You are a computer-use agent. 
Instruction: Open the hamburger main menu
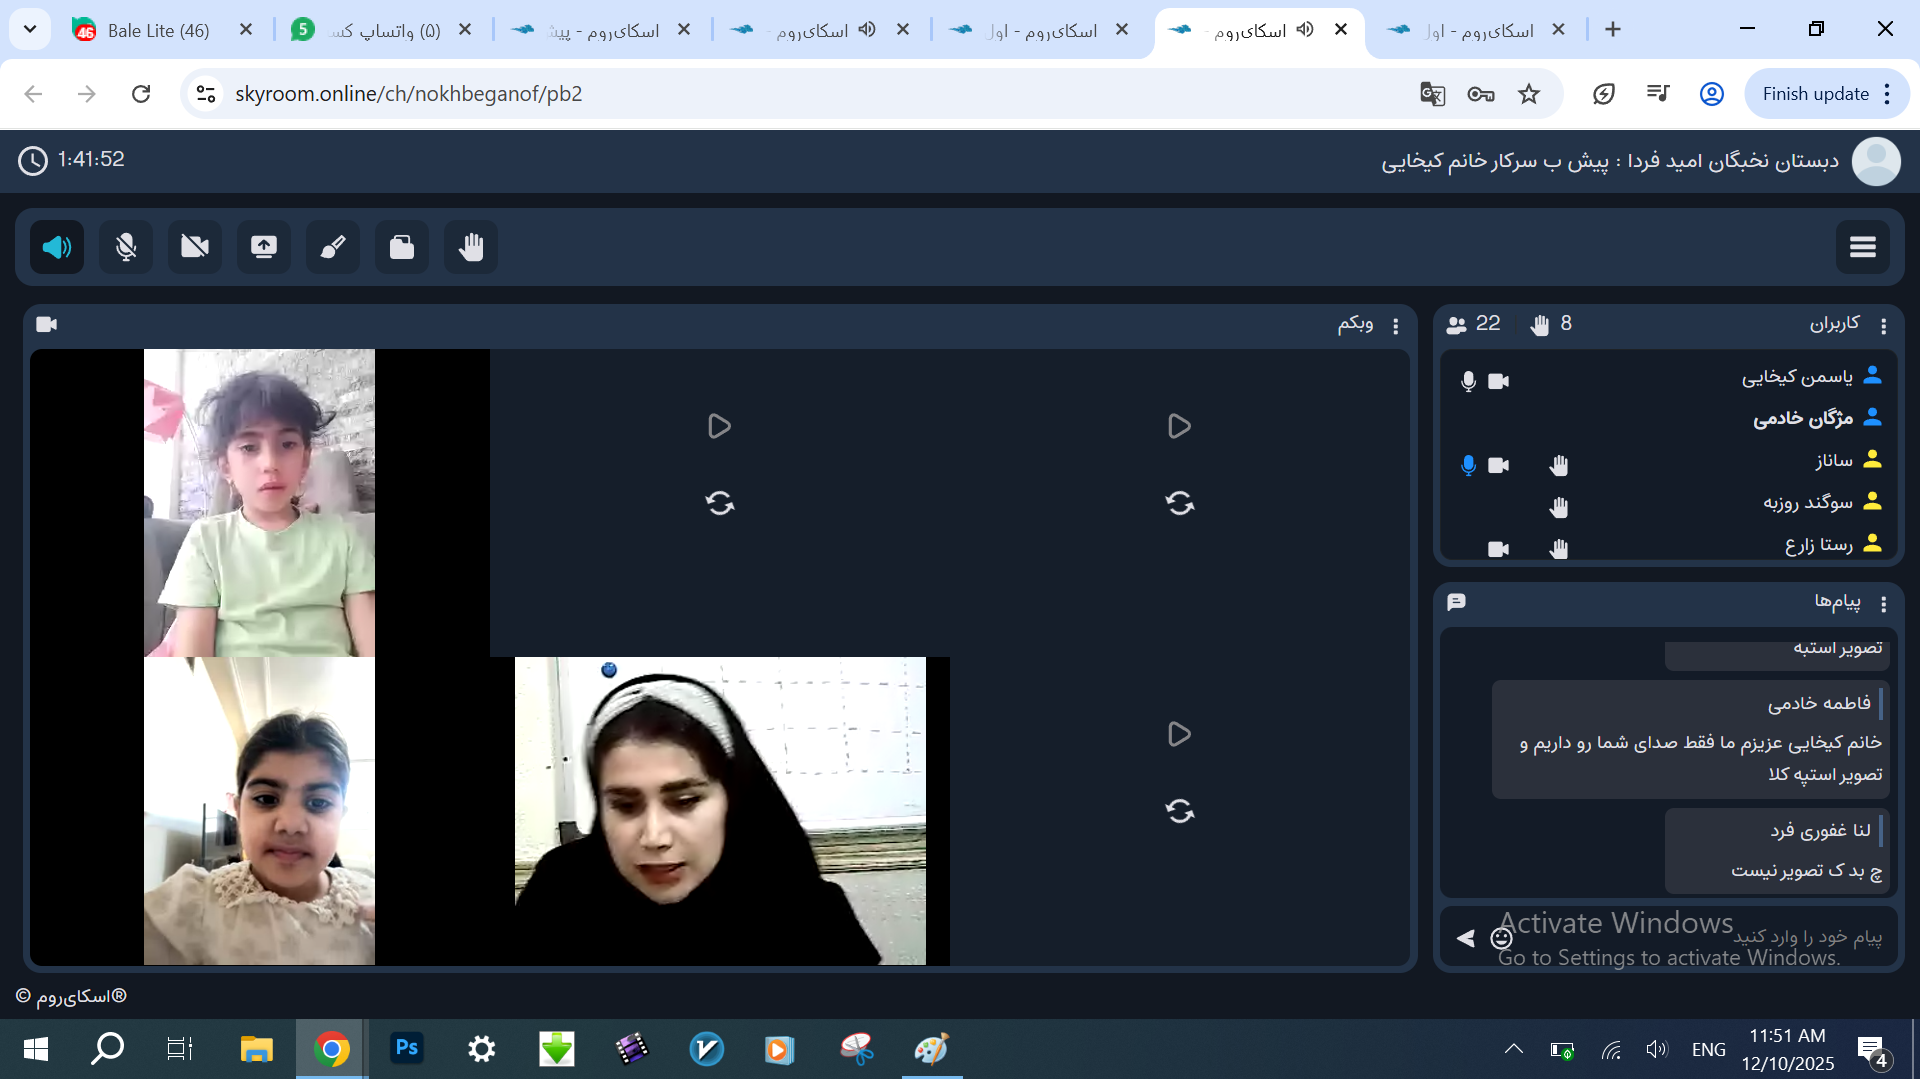click(1862, 247)
